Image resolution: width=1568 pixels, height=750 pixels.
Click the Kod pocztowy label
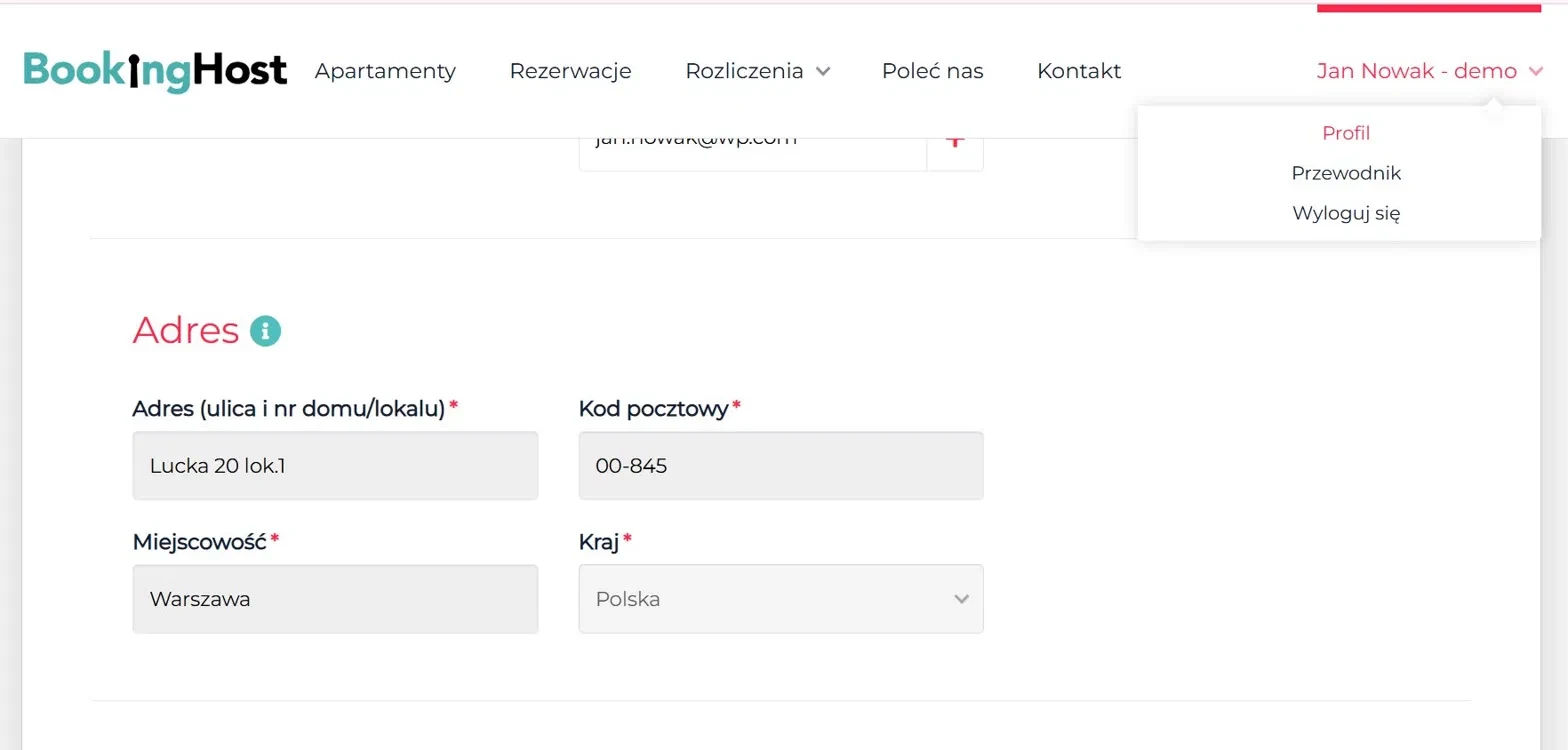(x=653, y=408)
